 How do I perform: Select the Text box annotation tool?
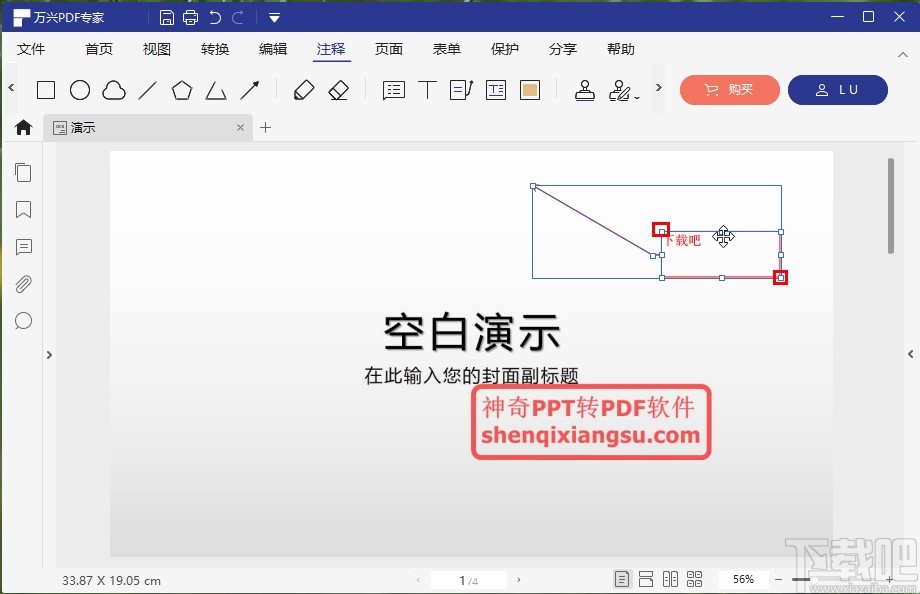[x=495, y=89]
